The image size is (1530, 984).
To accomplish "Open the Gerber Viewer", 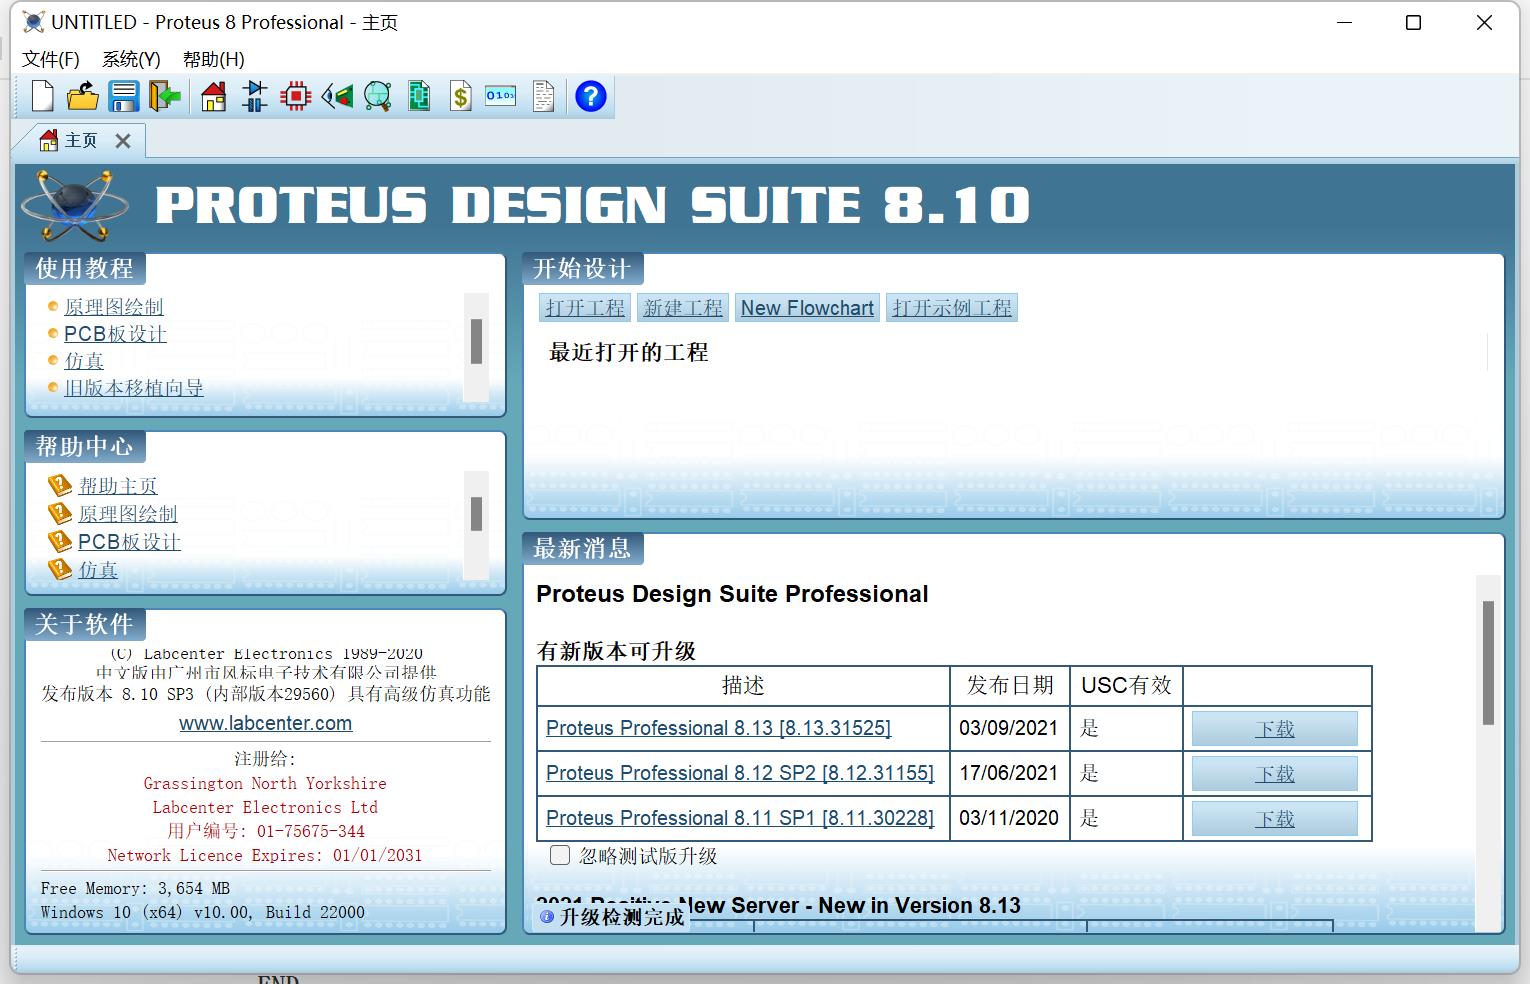I will [x=378, y=96].
